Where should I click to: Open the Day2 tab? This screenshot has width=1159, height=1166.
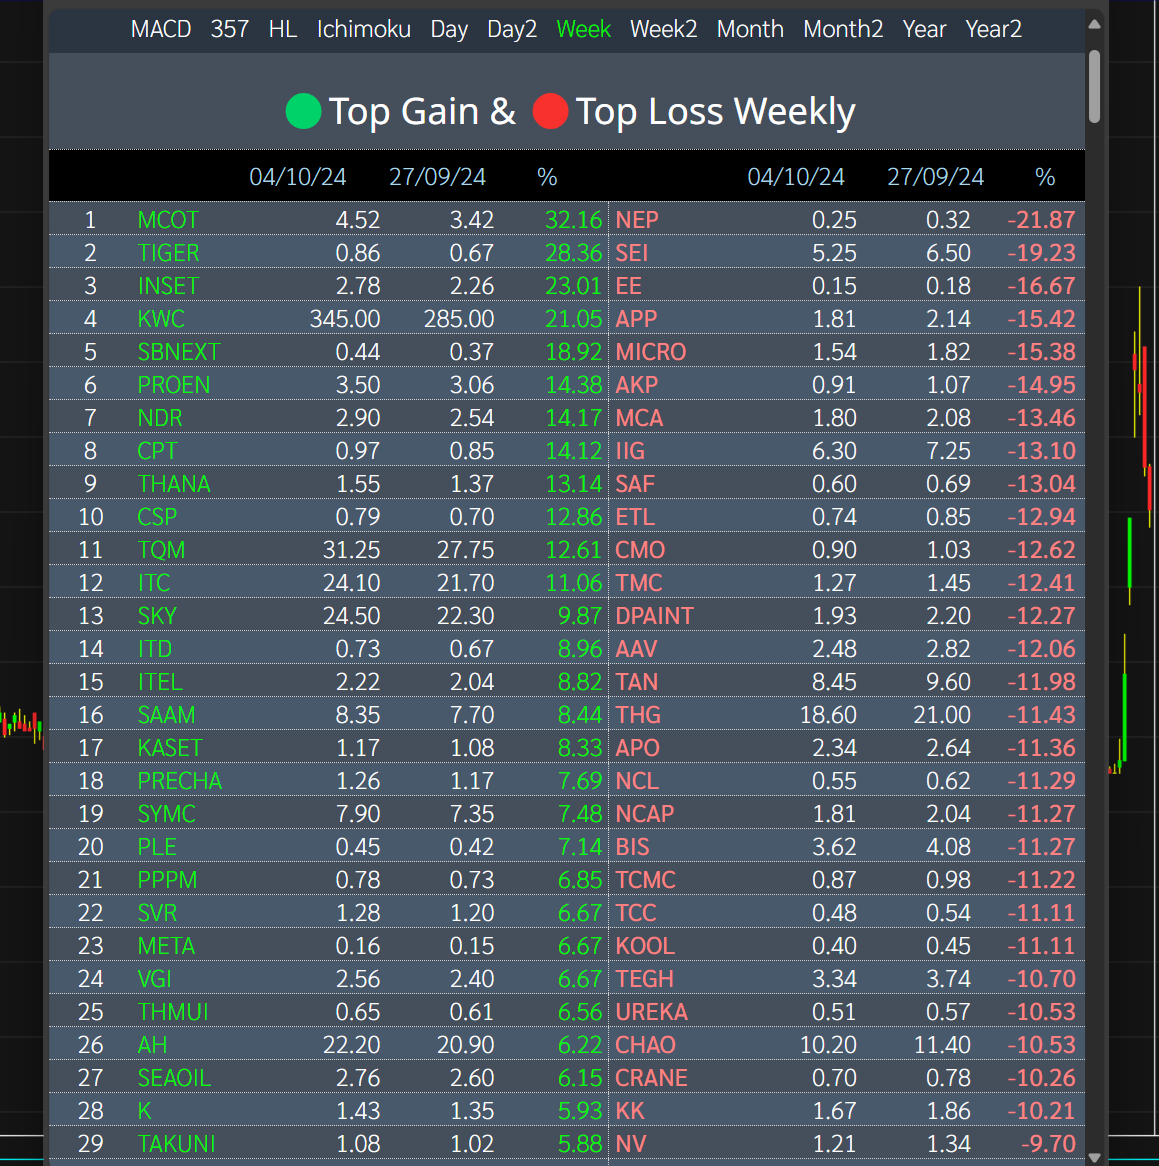(511, 29)
